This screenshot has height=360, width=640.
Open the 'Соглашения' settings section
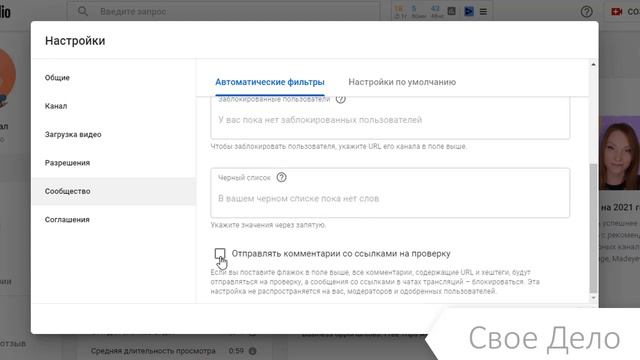point(114,220)
